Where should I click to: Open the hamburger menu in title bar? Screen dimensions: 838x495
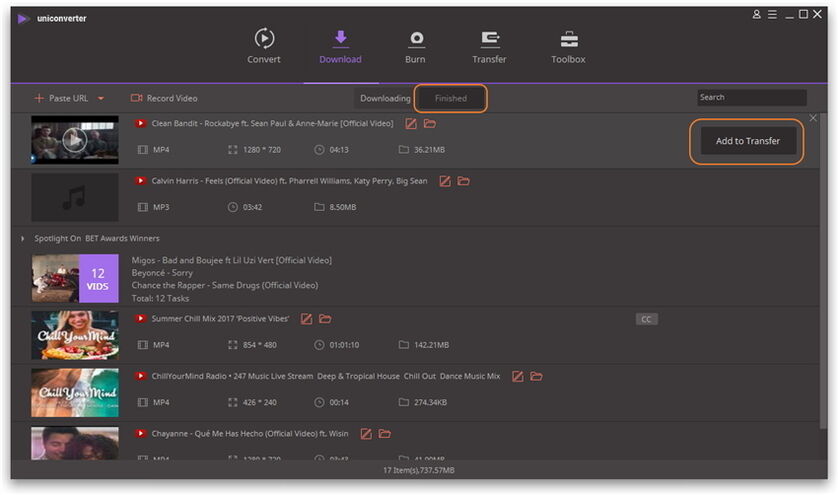[x=772, y=15]
